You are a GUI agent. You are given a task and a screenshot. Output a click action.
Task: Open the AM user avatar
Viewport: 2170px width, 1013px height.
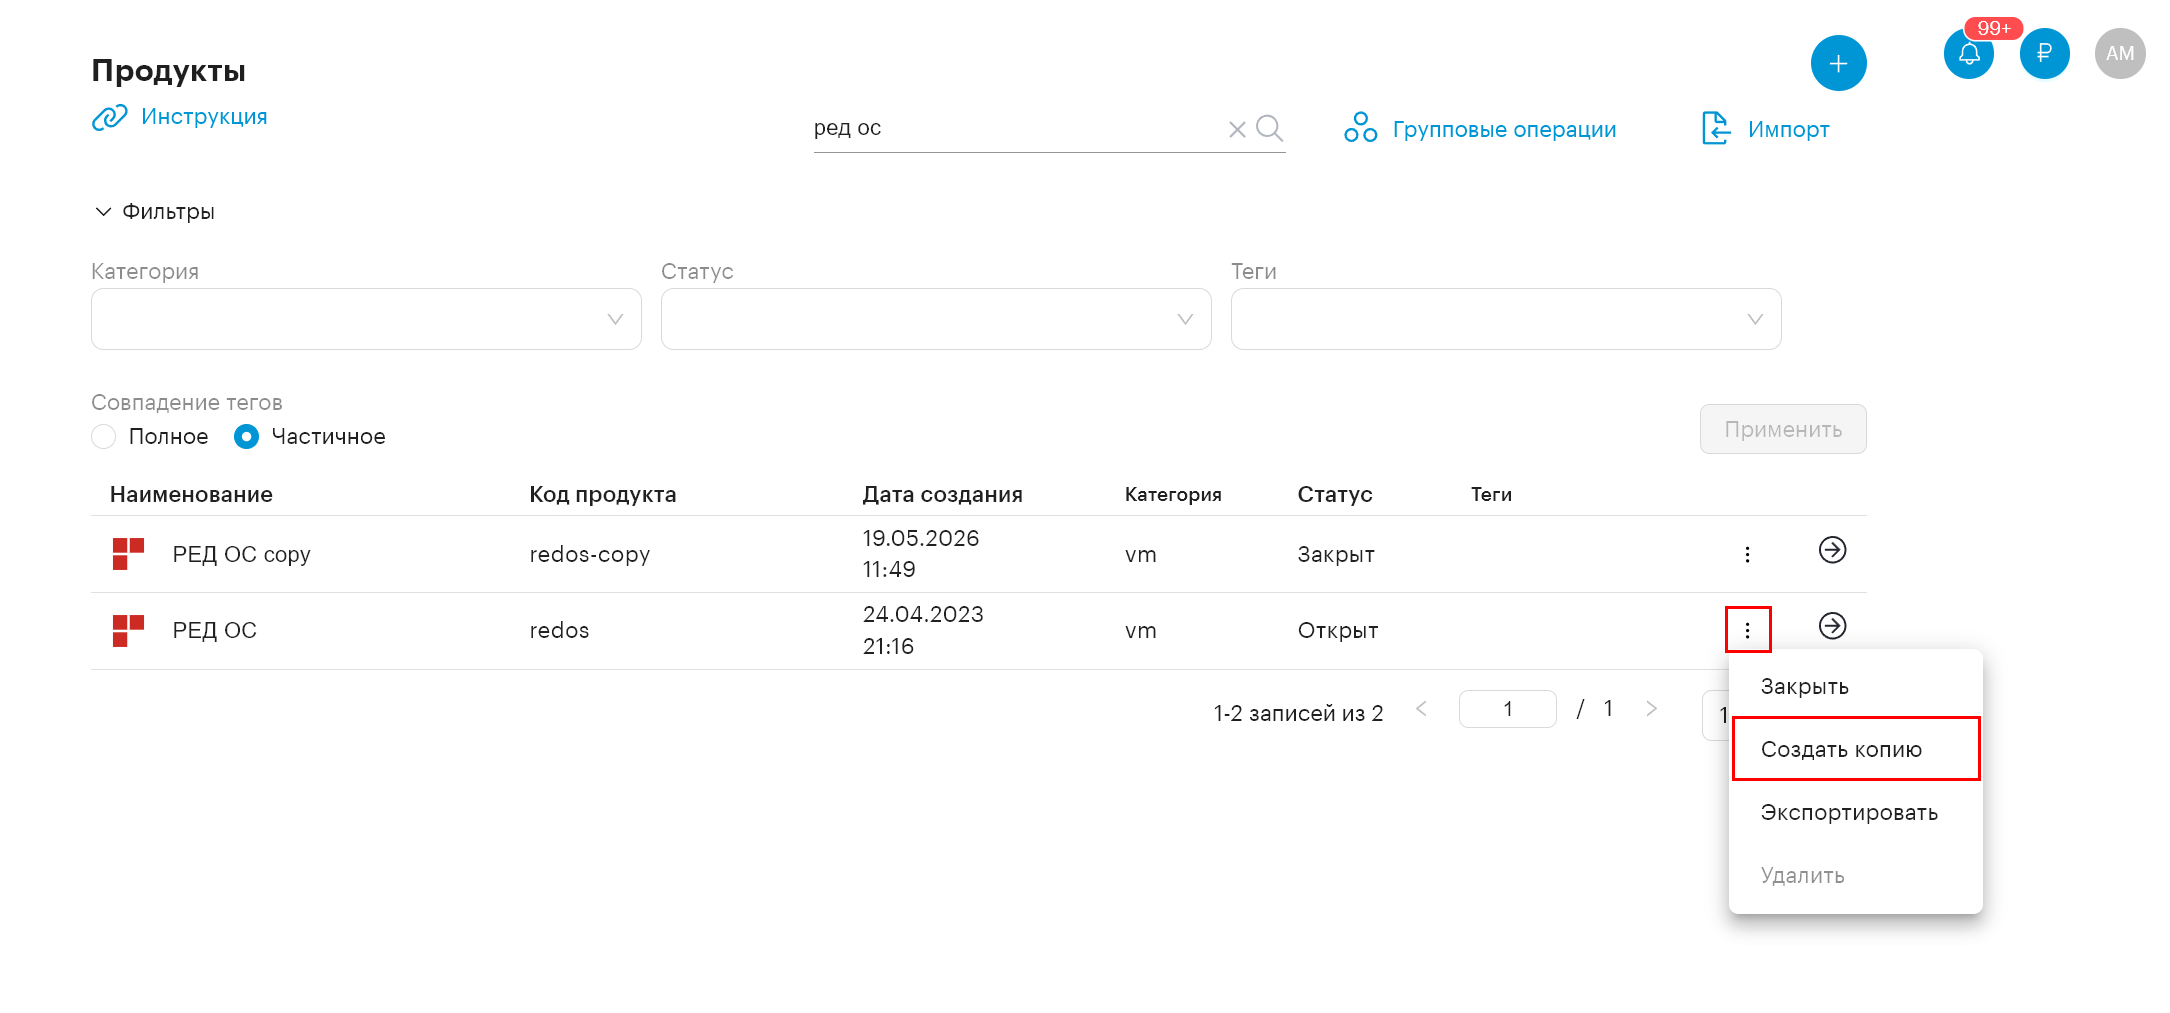tap(2120, 54)
